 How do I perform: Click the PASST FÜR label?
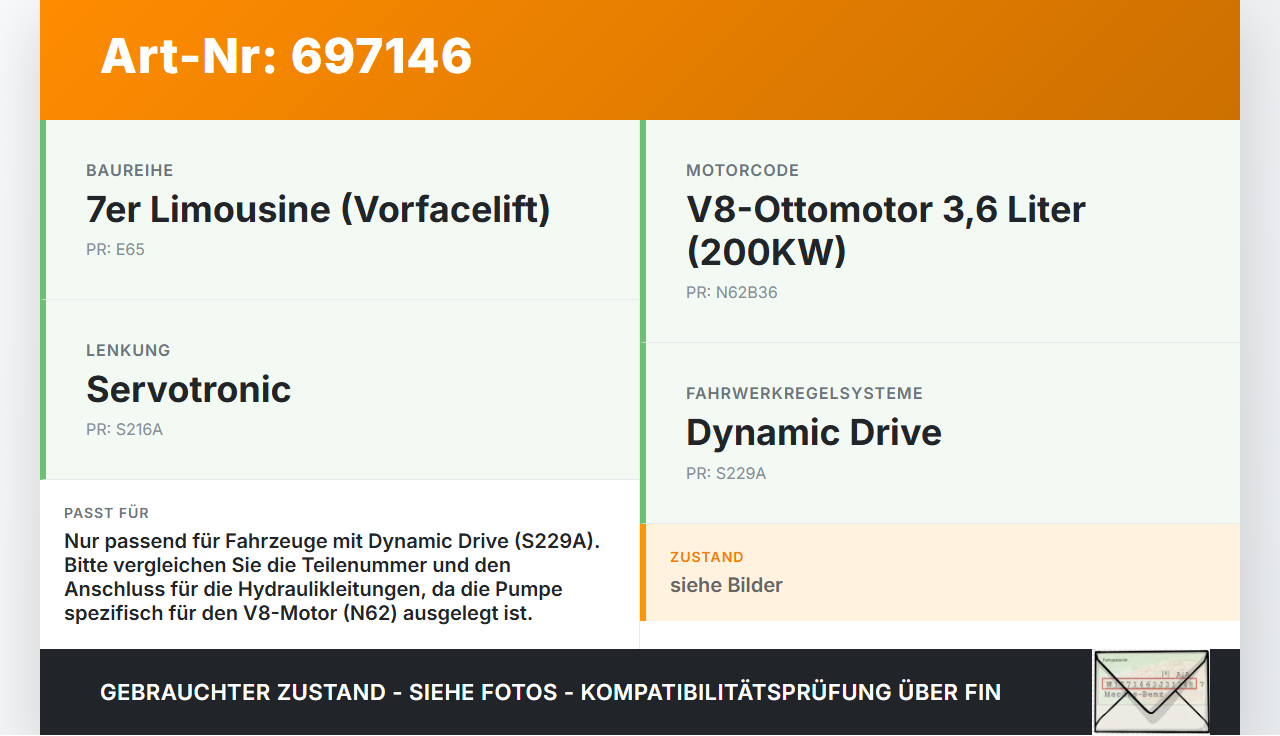pos(106,513)
